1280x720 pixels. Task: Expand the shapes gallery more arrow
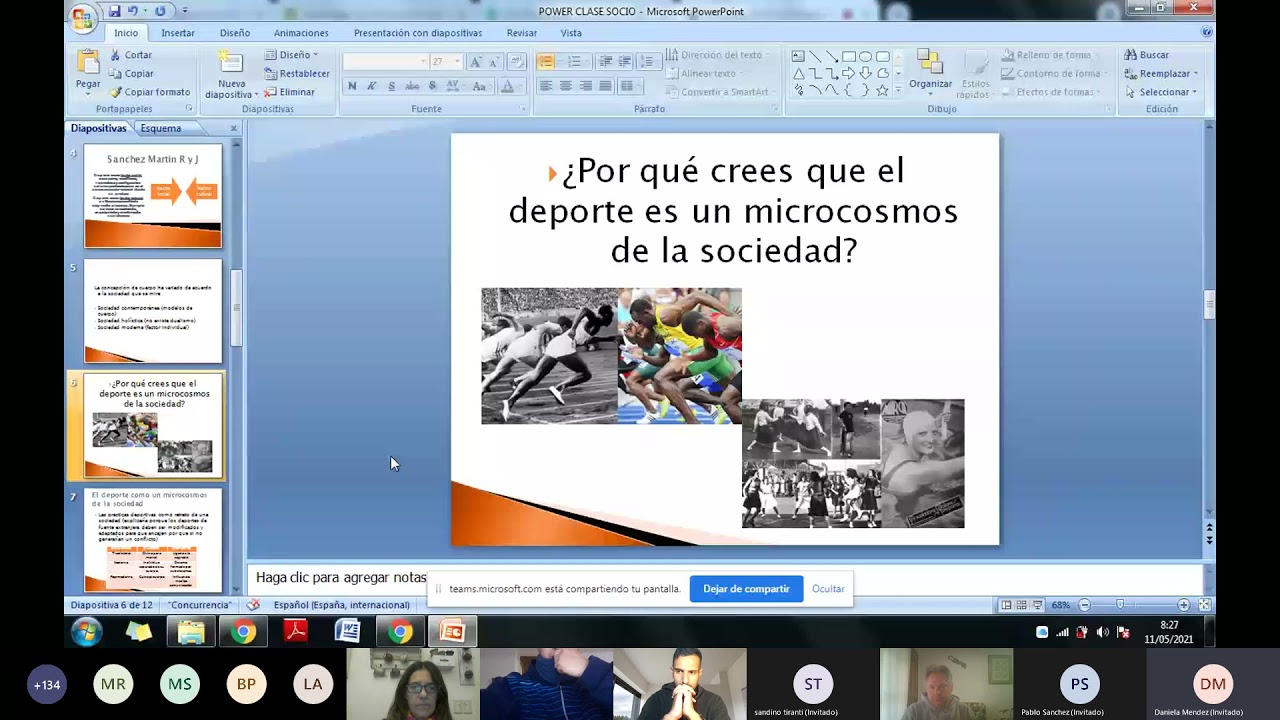coord(897,91)
